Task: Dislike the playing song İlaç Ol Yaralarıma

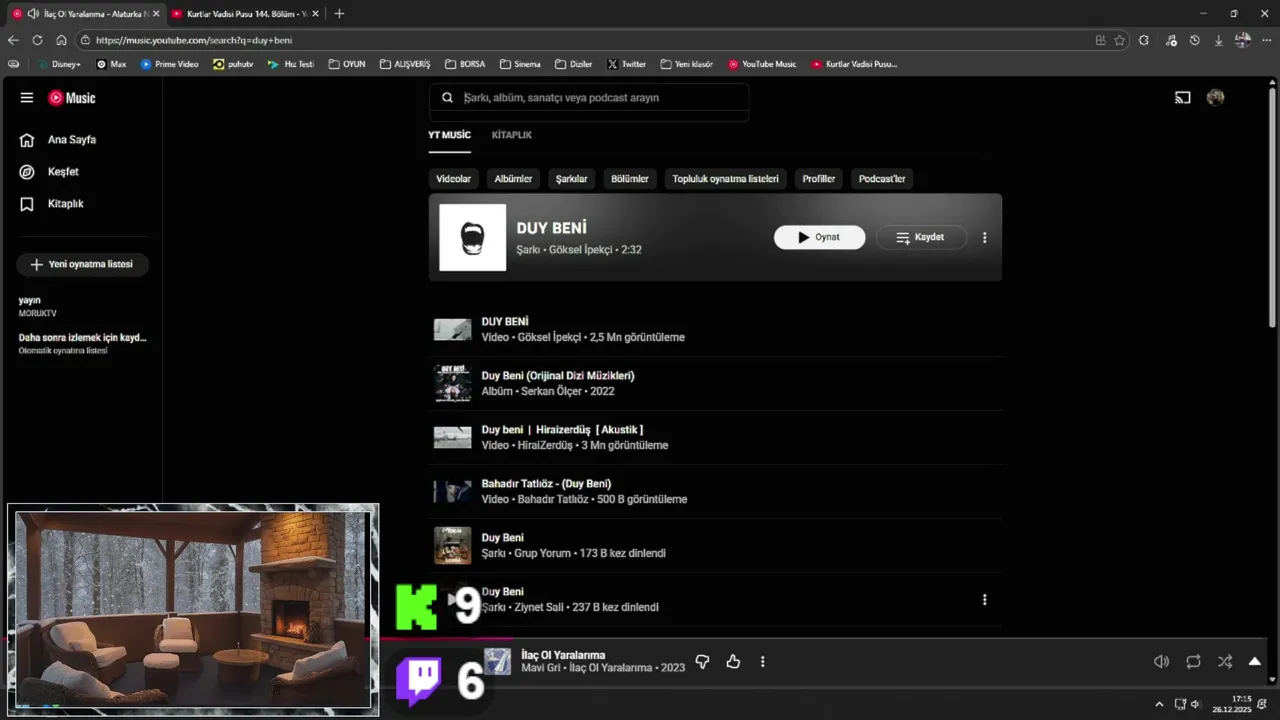Action: (702, 662)
